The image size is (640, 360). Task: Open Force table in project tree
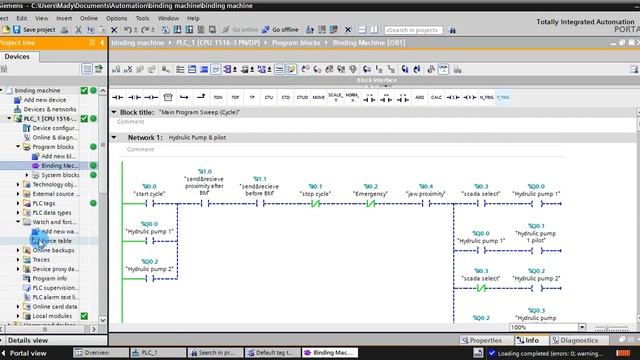pyautogui.click(x=56, y=241)
